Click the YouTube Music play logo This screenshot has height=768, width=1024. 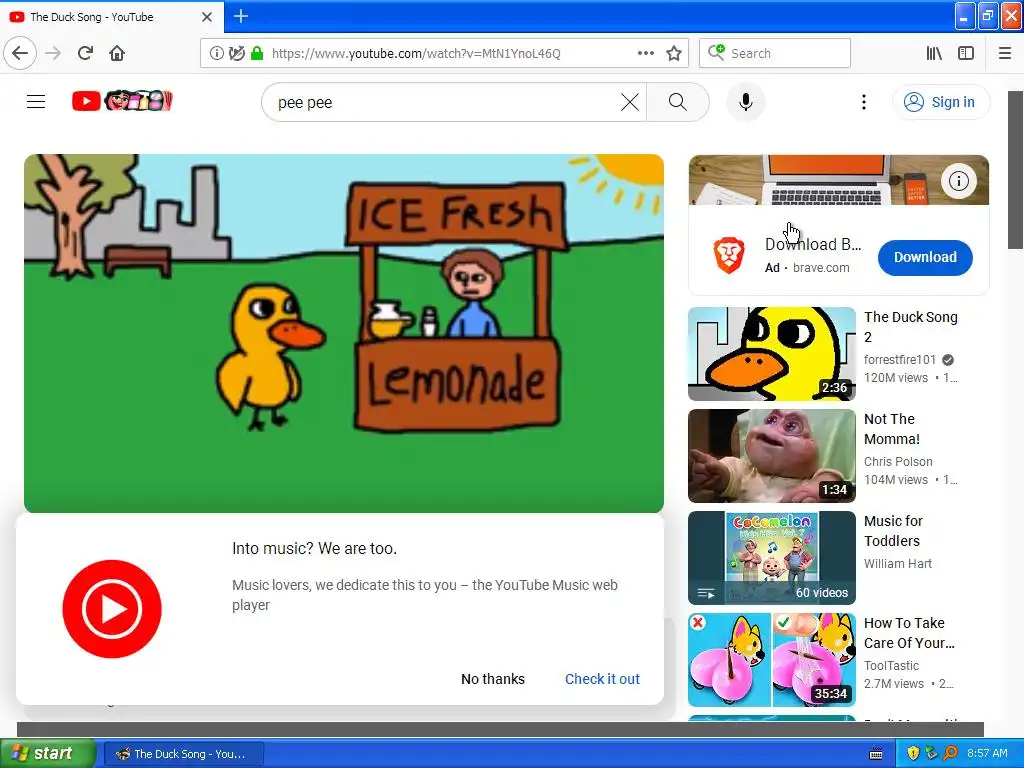112,609
